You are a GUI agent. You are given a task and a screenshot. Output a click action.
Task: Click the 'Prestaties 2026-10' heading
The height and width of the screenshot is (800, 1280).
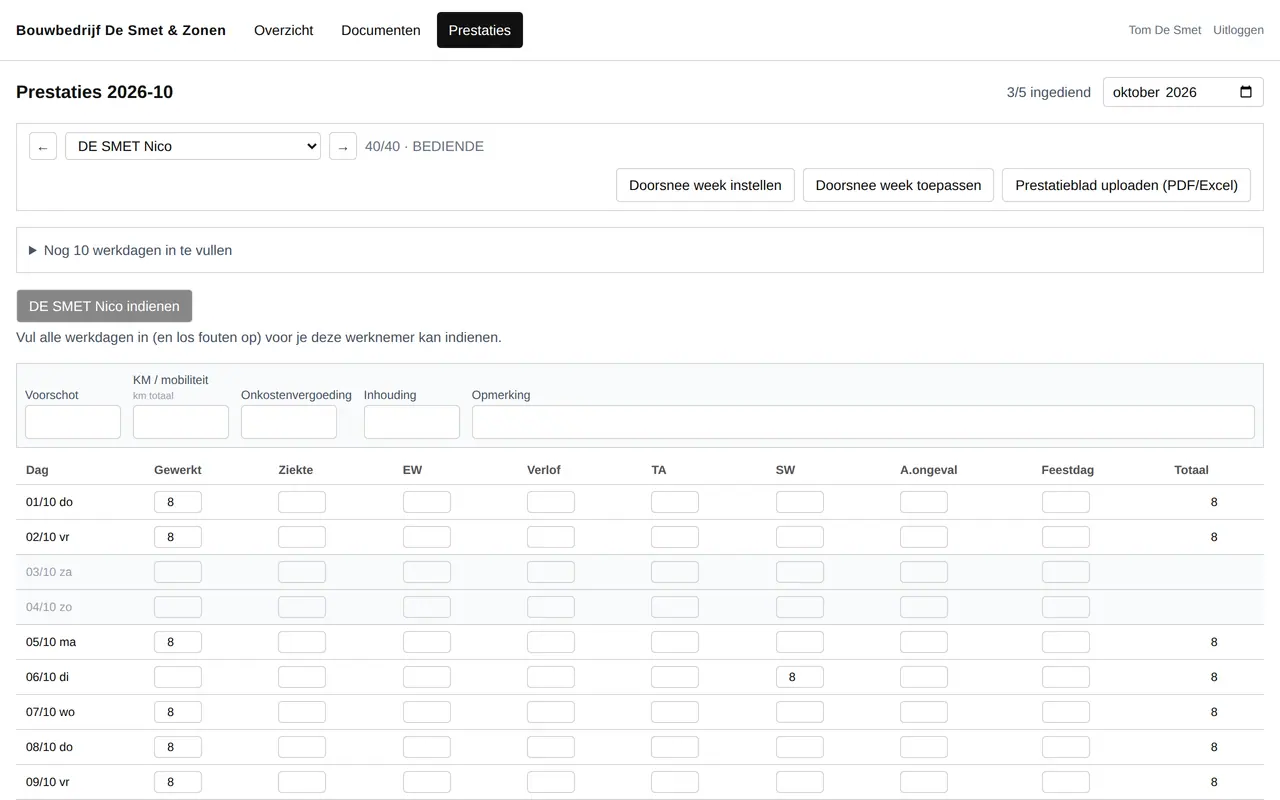95,92
